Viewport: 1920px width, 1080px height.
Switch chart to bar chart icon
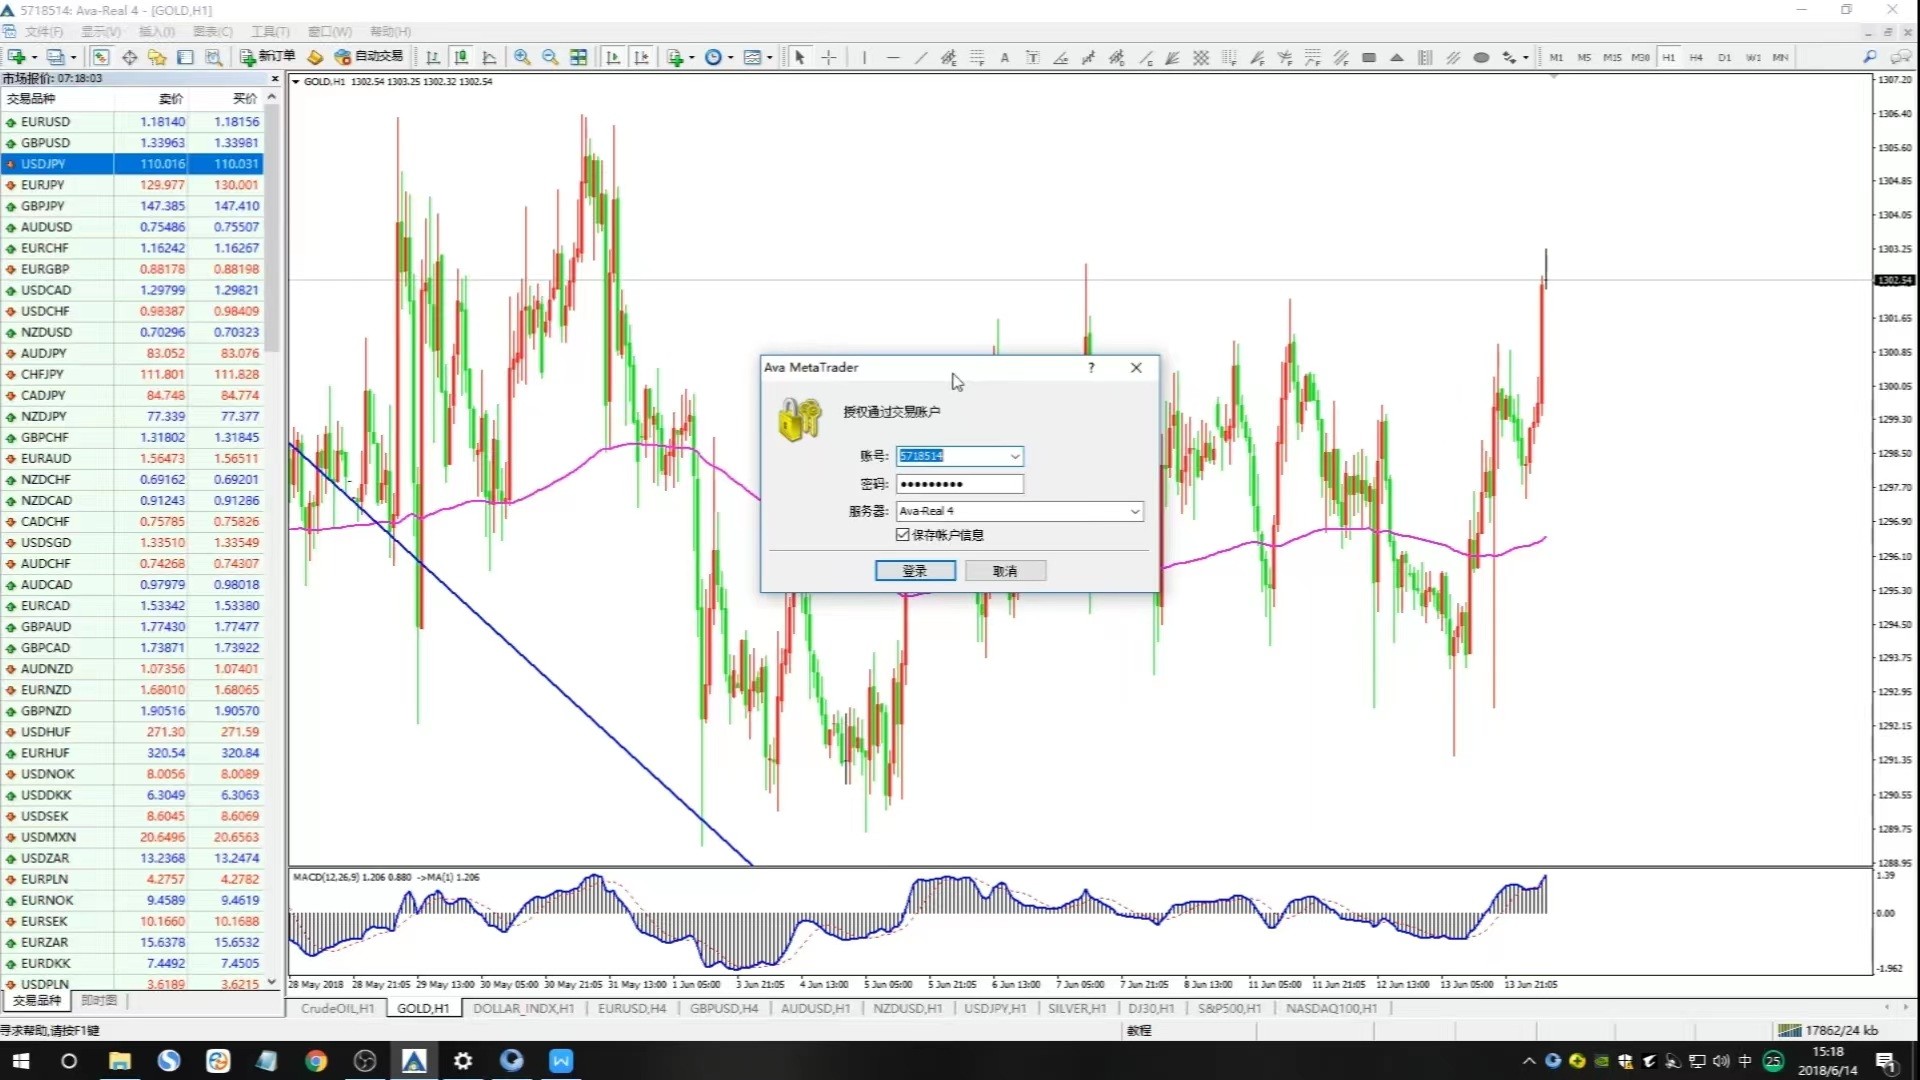(x=433, y=57)
